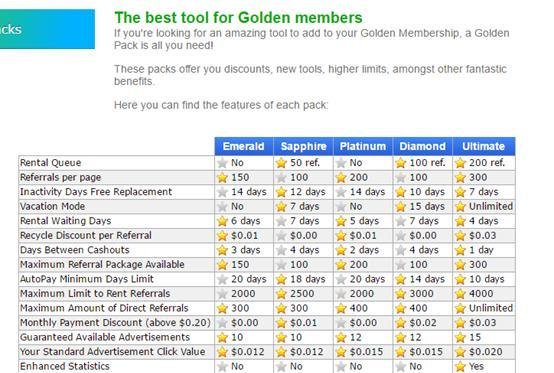
Task: Click the gold star for Ultimate Guaranteed Available Advertisements
Action: click(460, 337)
